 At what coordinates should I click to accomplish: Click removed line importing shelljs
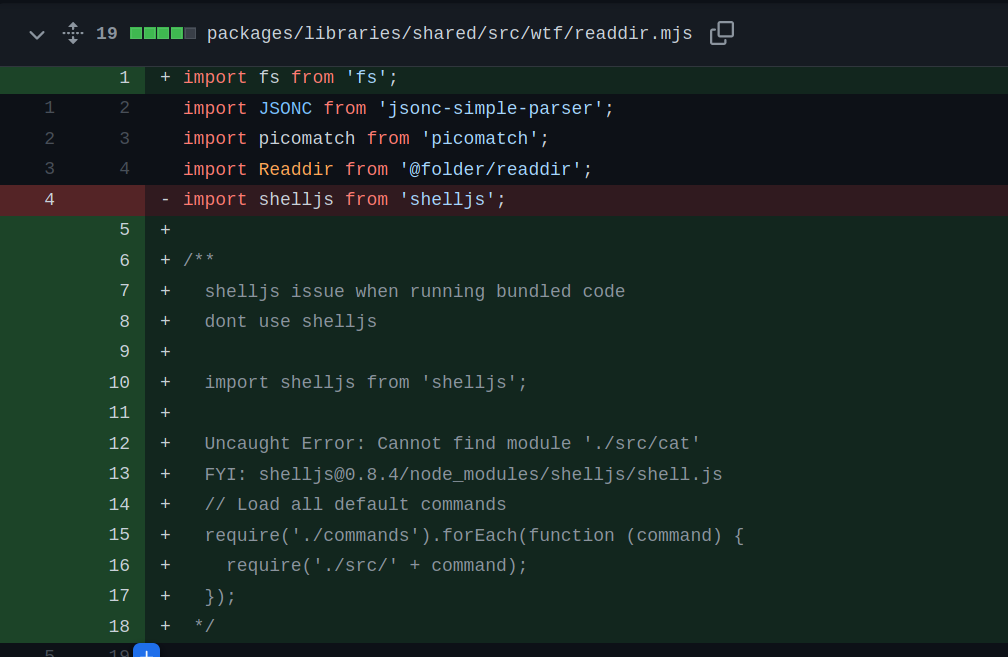coord(345,199)
